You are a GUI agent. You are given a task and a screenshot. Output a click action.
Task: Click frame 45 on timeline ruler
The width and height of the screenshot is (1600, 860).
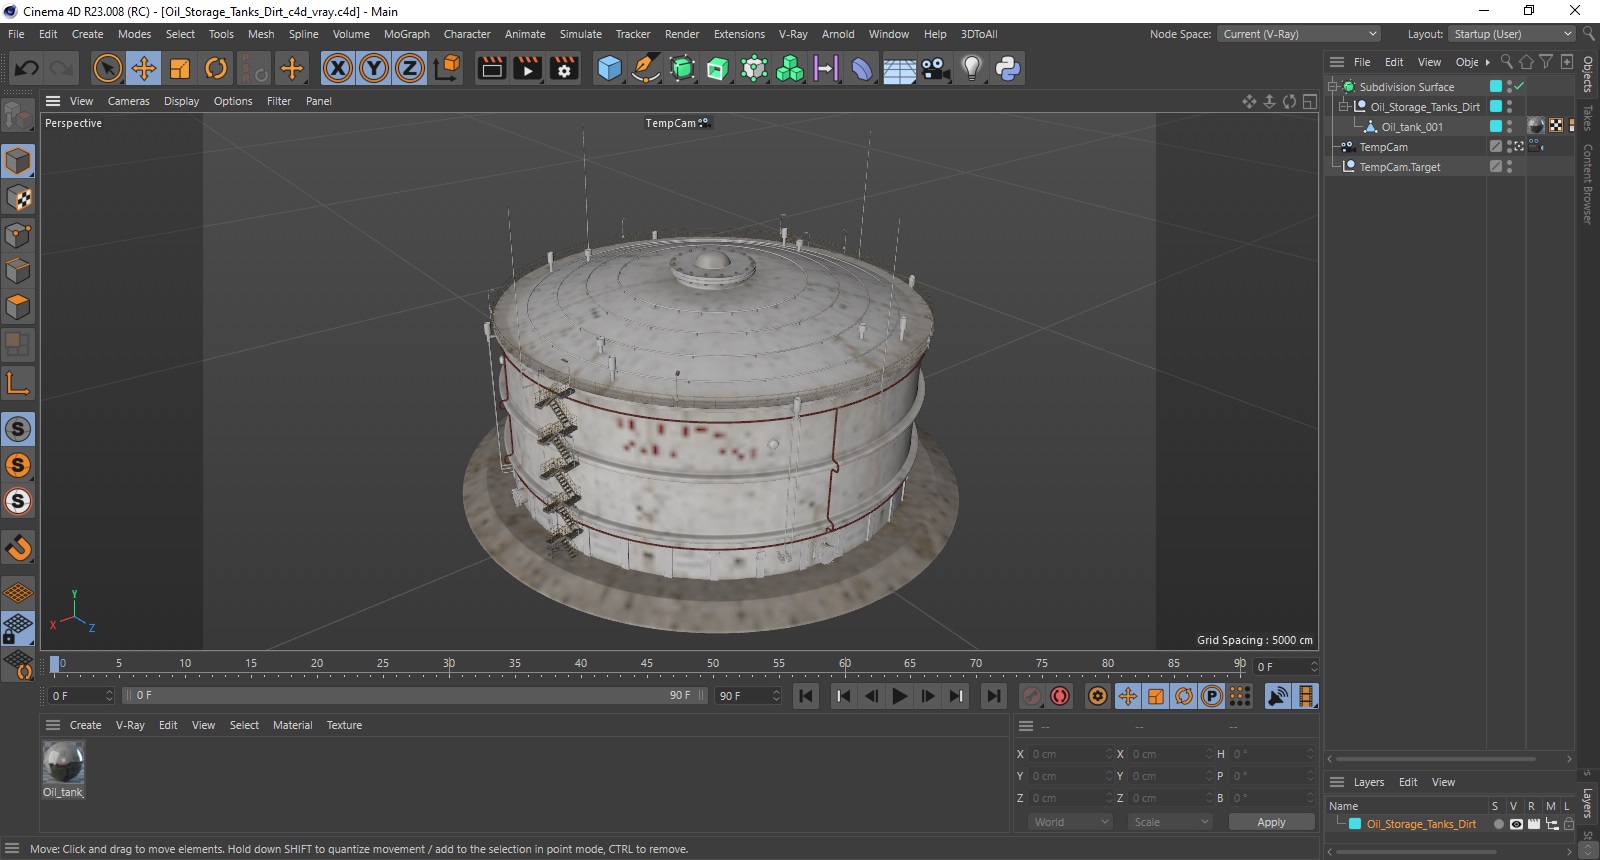[646, 663]
